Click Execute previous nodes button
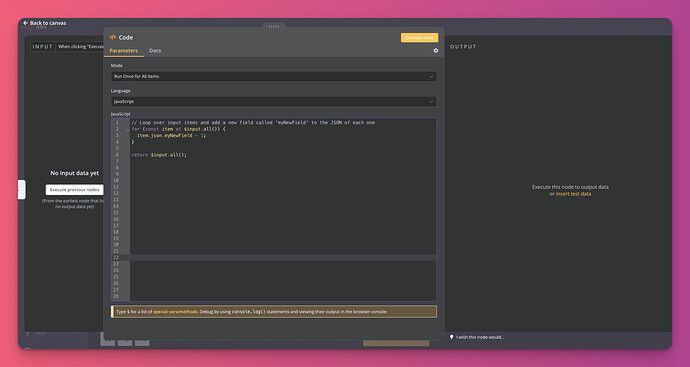This screenshot has height=367, width=690. click(x=74, y=190)
